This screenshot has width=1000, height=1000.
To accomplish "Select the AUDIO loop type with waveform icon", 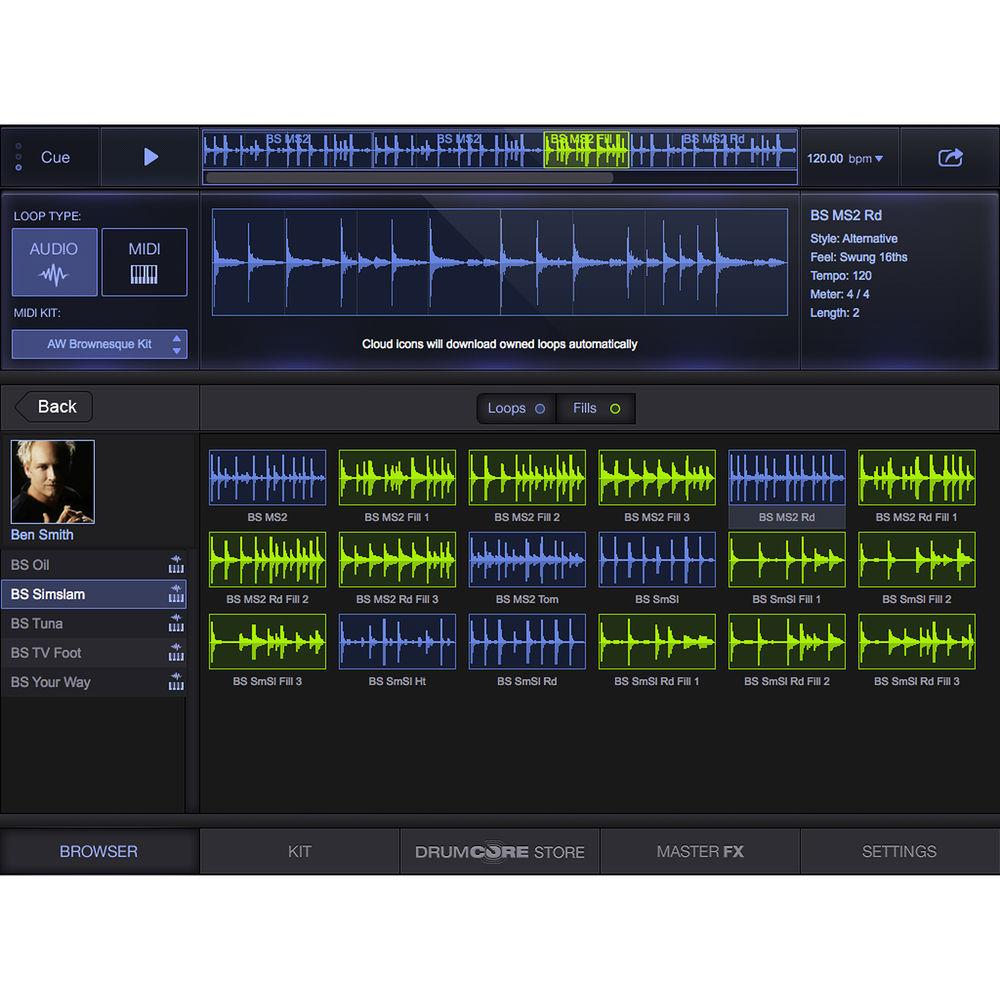I will tap(54, 262).
